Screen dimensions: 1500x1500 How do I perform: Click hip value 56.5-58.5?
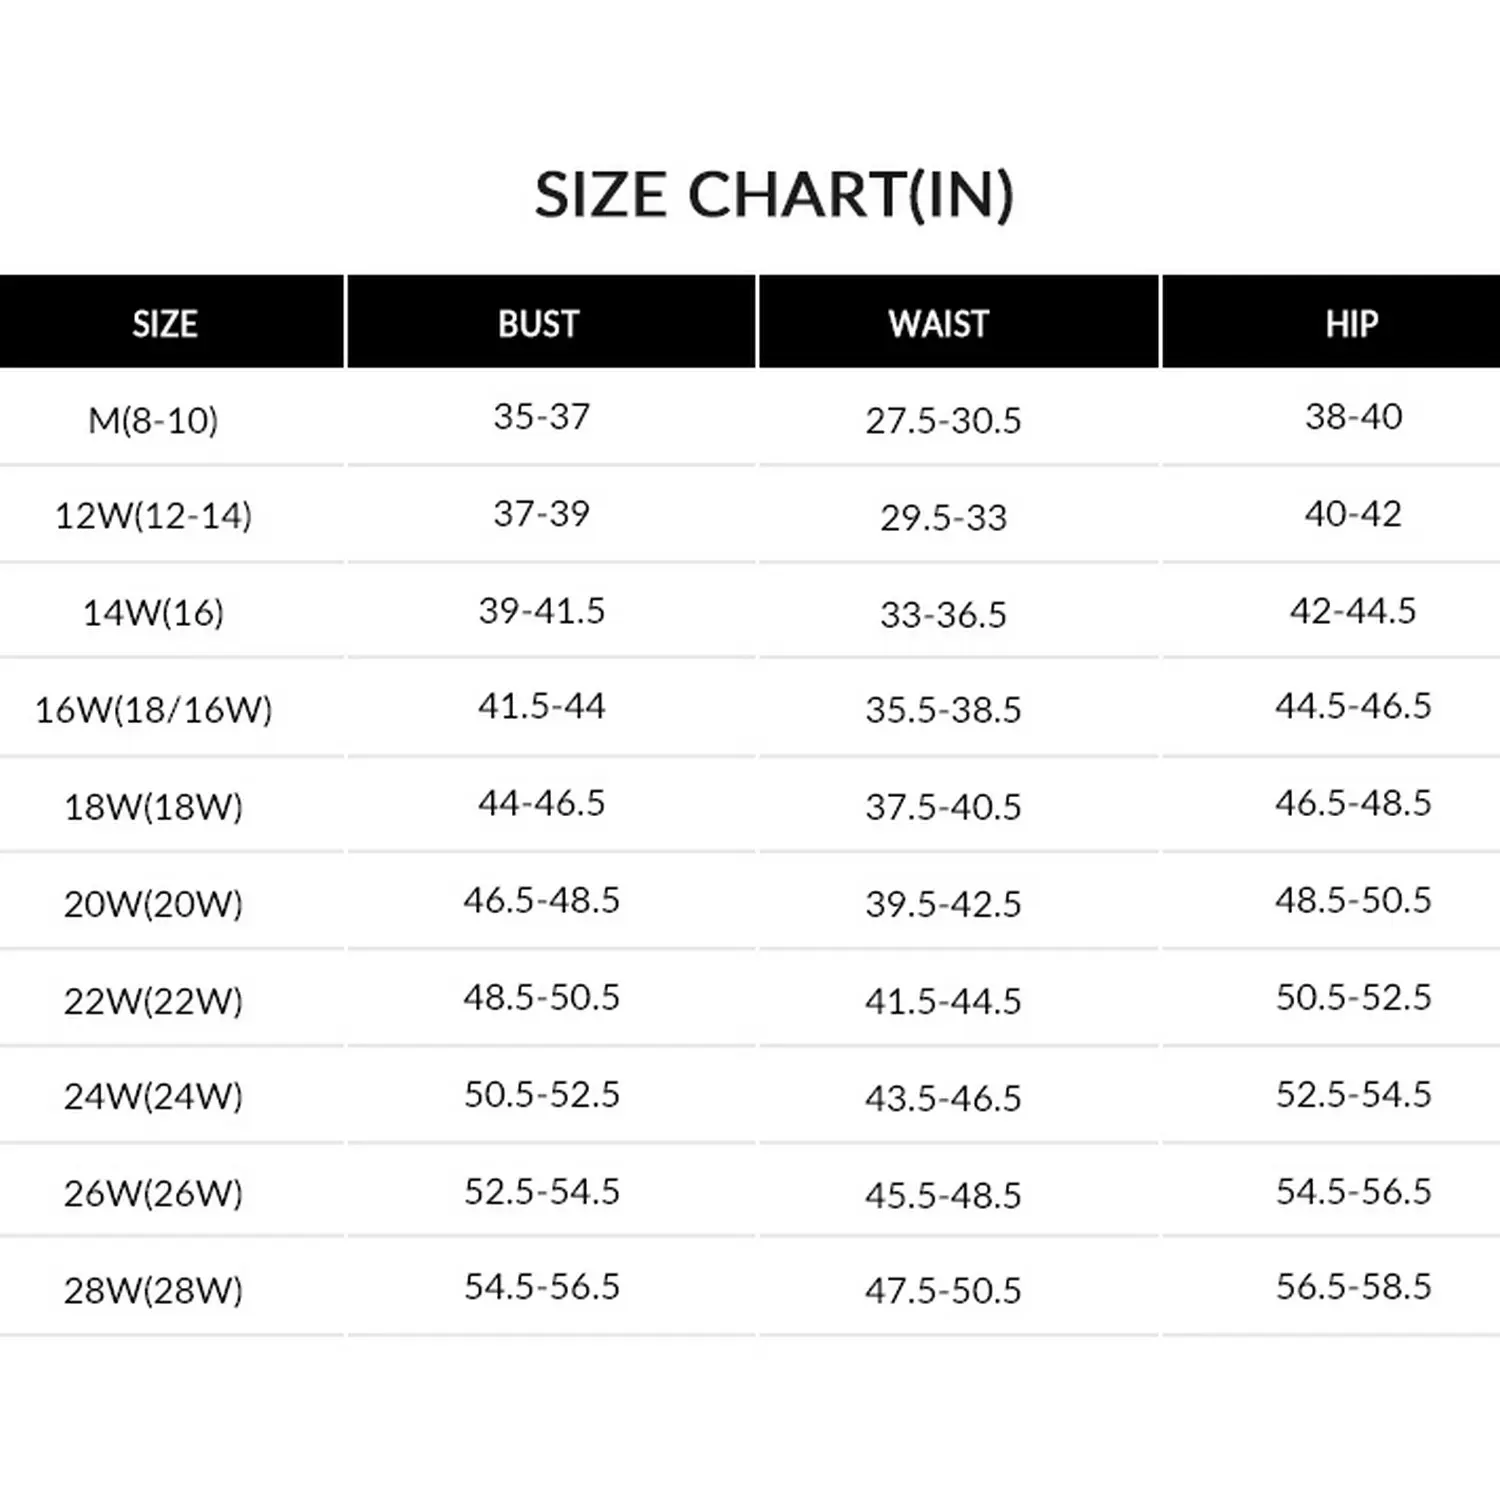(x=1353, y=1286)
